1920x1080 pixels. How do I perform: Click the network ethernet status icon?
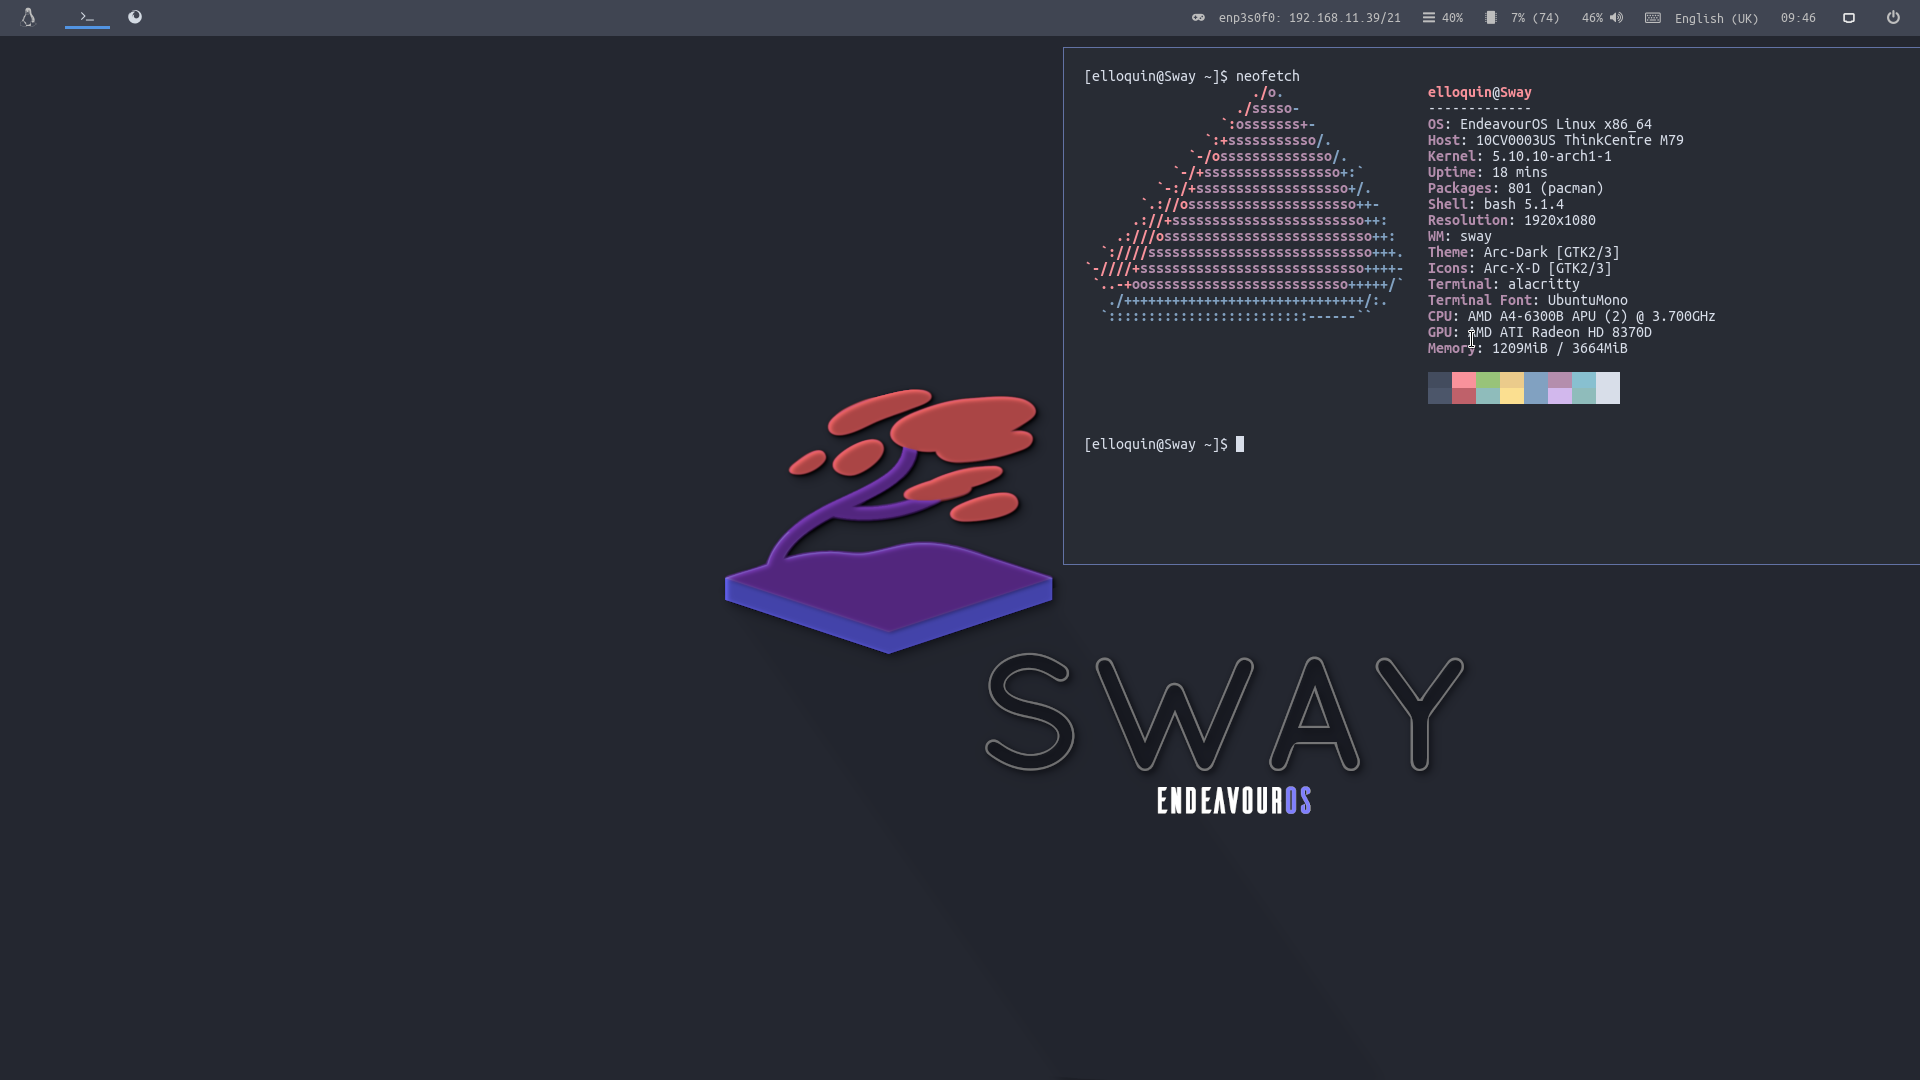click(1198, 18)
